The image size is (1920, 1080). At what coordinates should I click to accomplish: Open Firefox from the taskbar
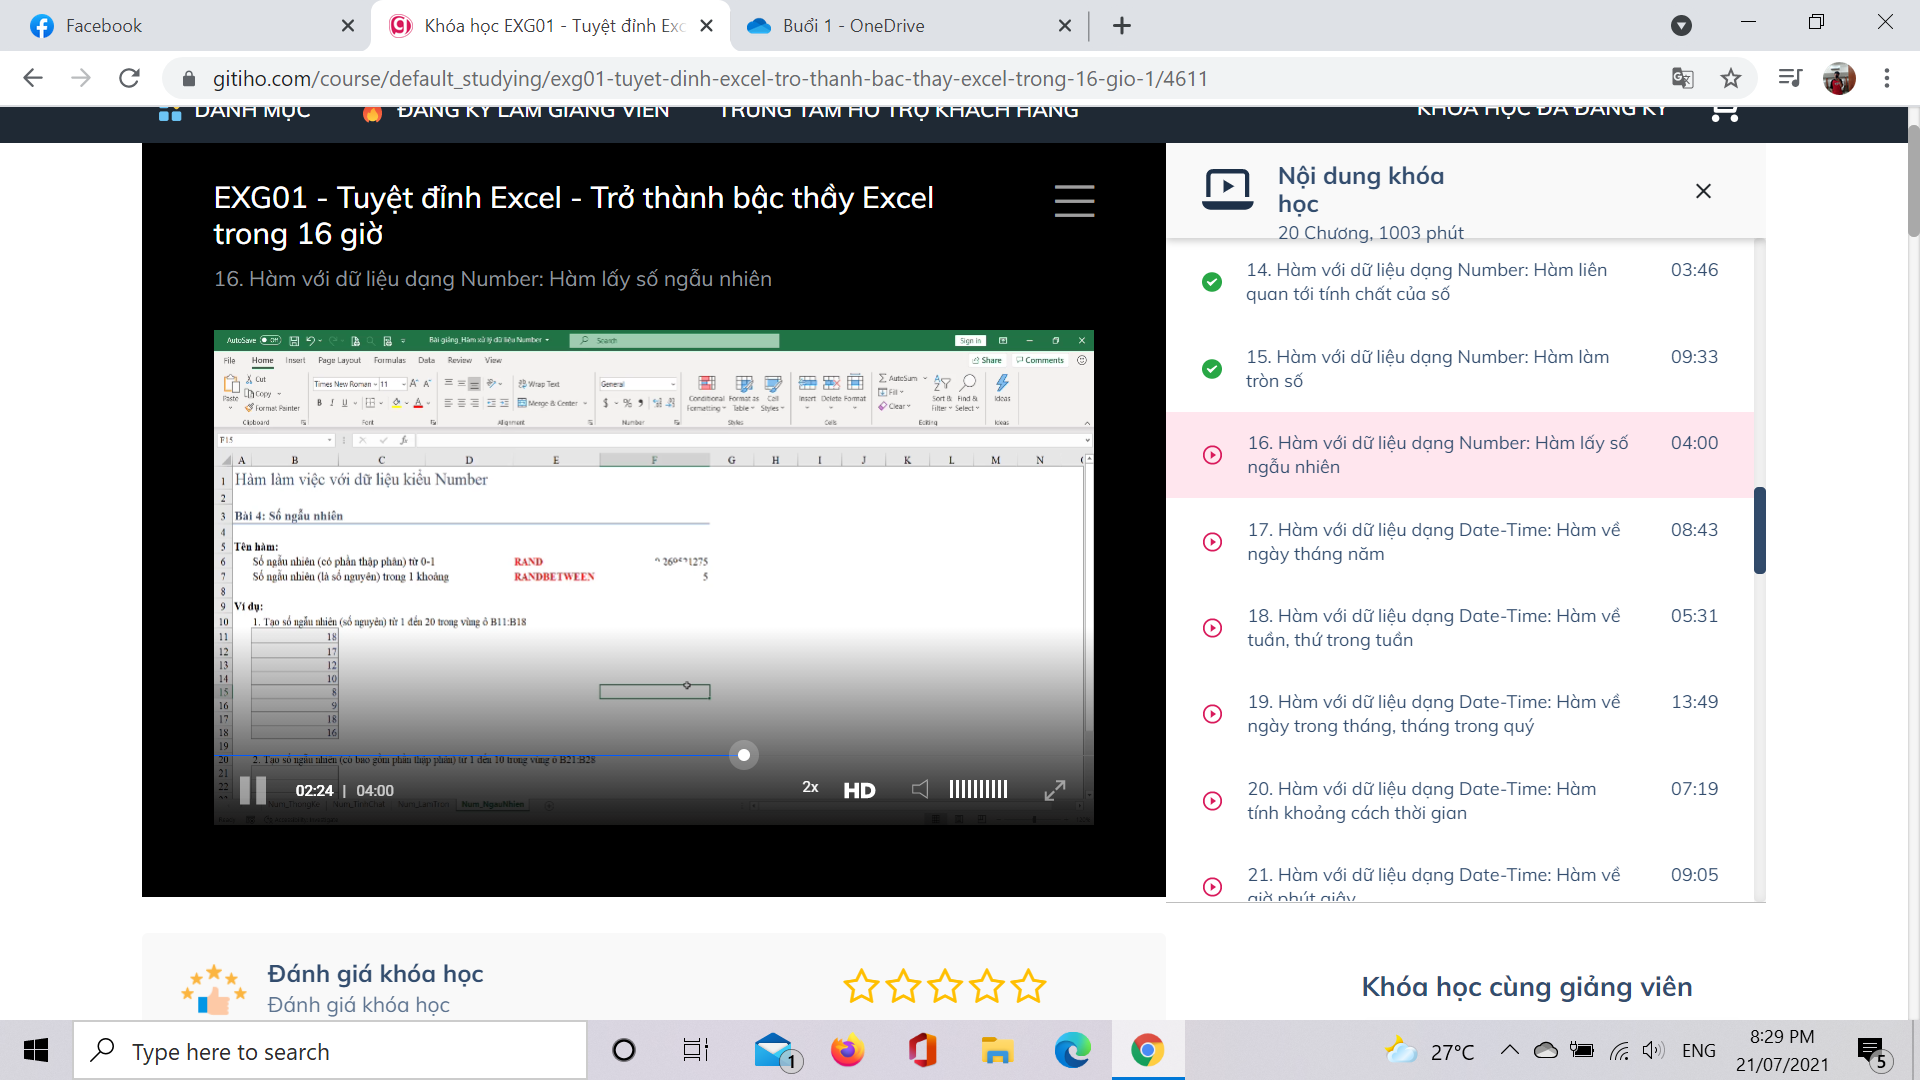[x=847, y=1051]
